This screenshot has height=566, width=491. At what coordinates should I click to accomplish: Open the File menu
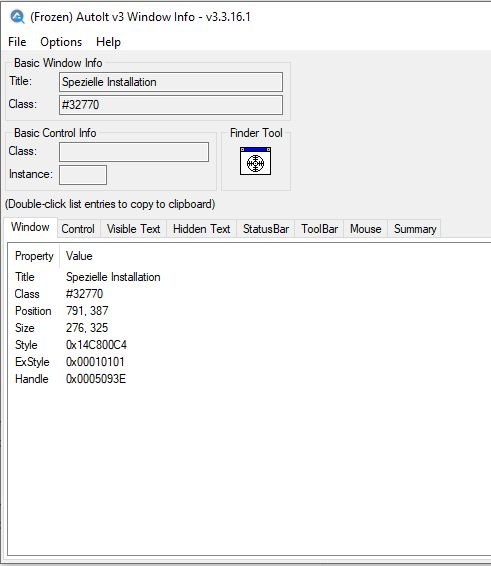pos(17,42)
